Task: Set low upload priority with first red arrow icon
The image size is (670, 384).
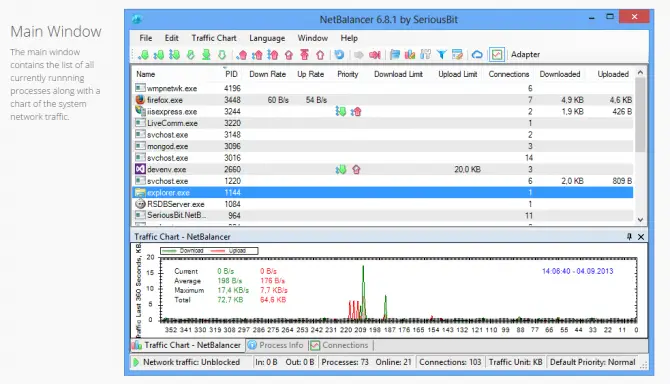Action: point(242,55)
